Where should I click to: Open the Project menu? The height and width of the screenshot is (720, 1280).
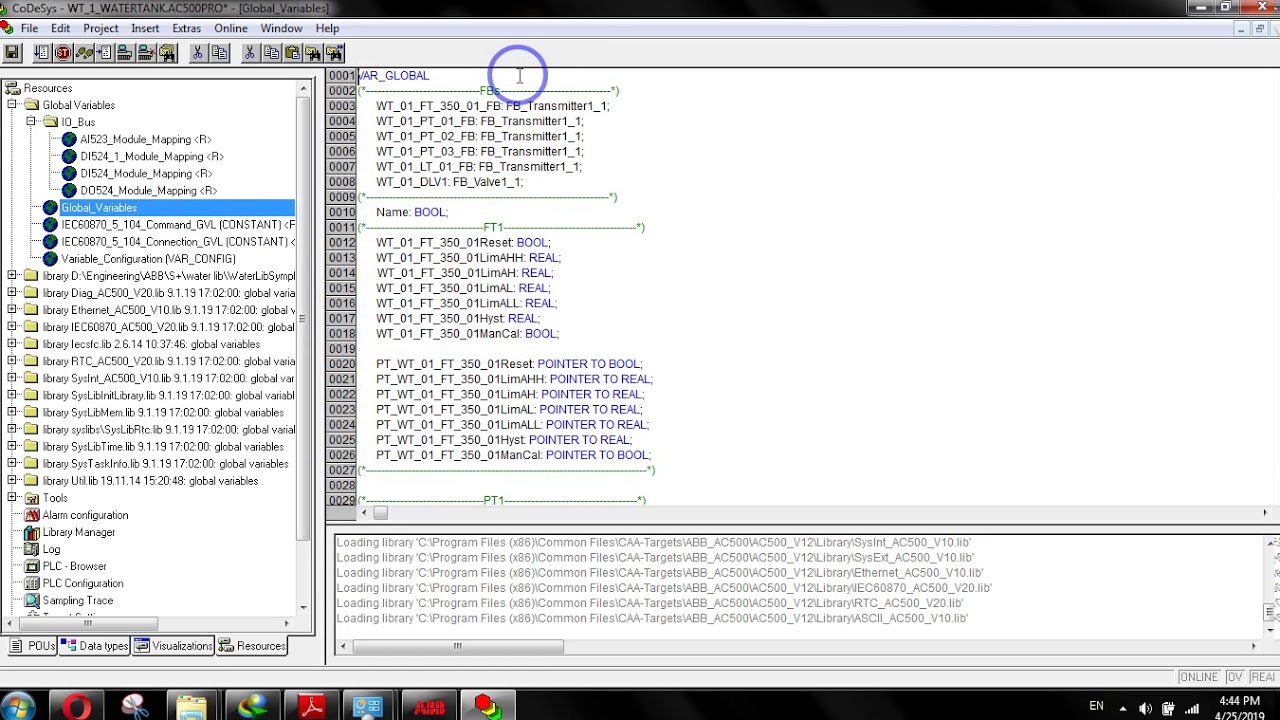[100, 28]
